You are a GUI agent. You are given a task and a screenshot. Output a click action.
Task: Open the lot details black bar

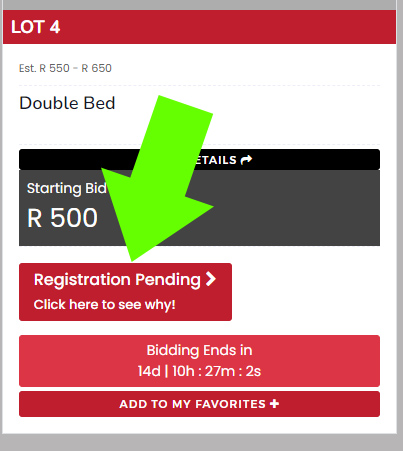pos(199,160)
